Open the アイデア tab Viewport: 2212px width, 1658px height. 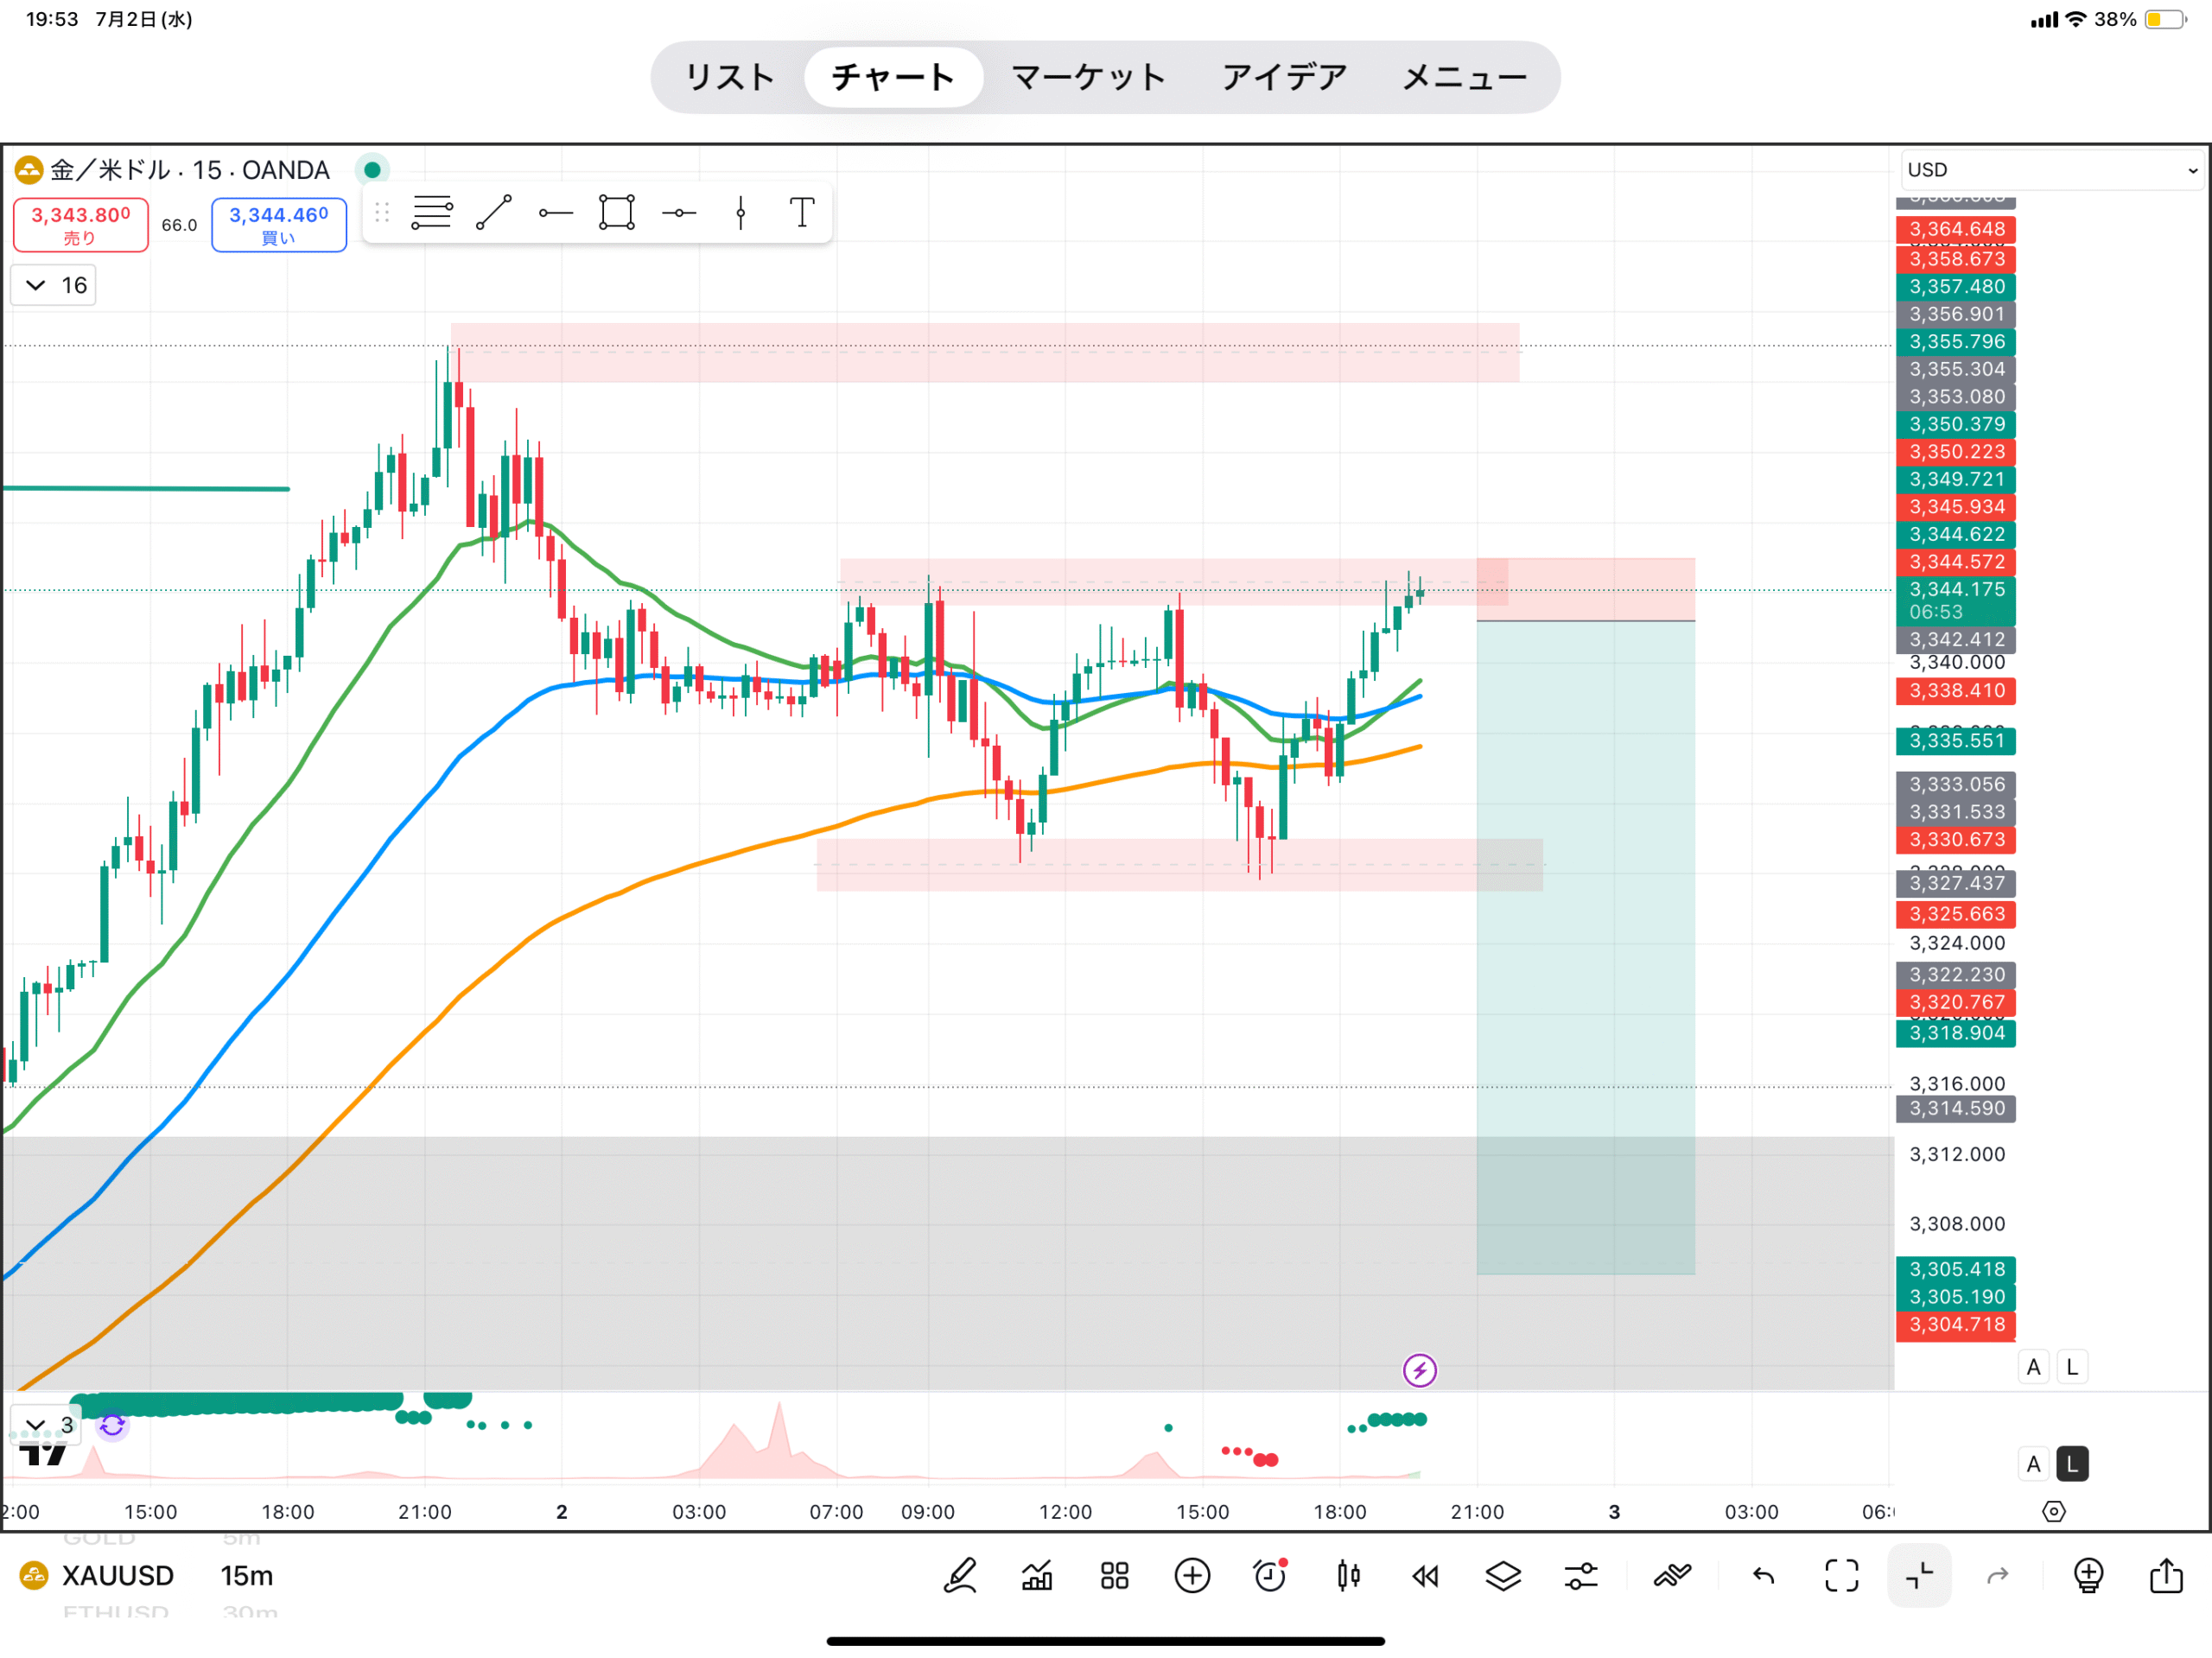(x=1284, y=77)
